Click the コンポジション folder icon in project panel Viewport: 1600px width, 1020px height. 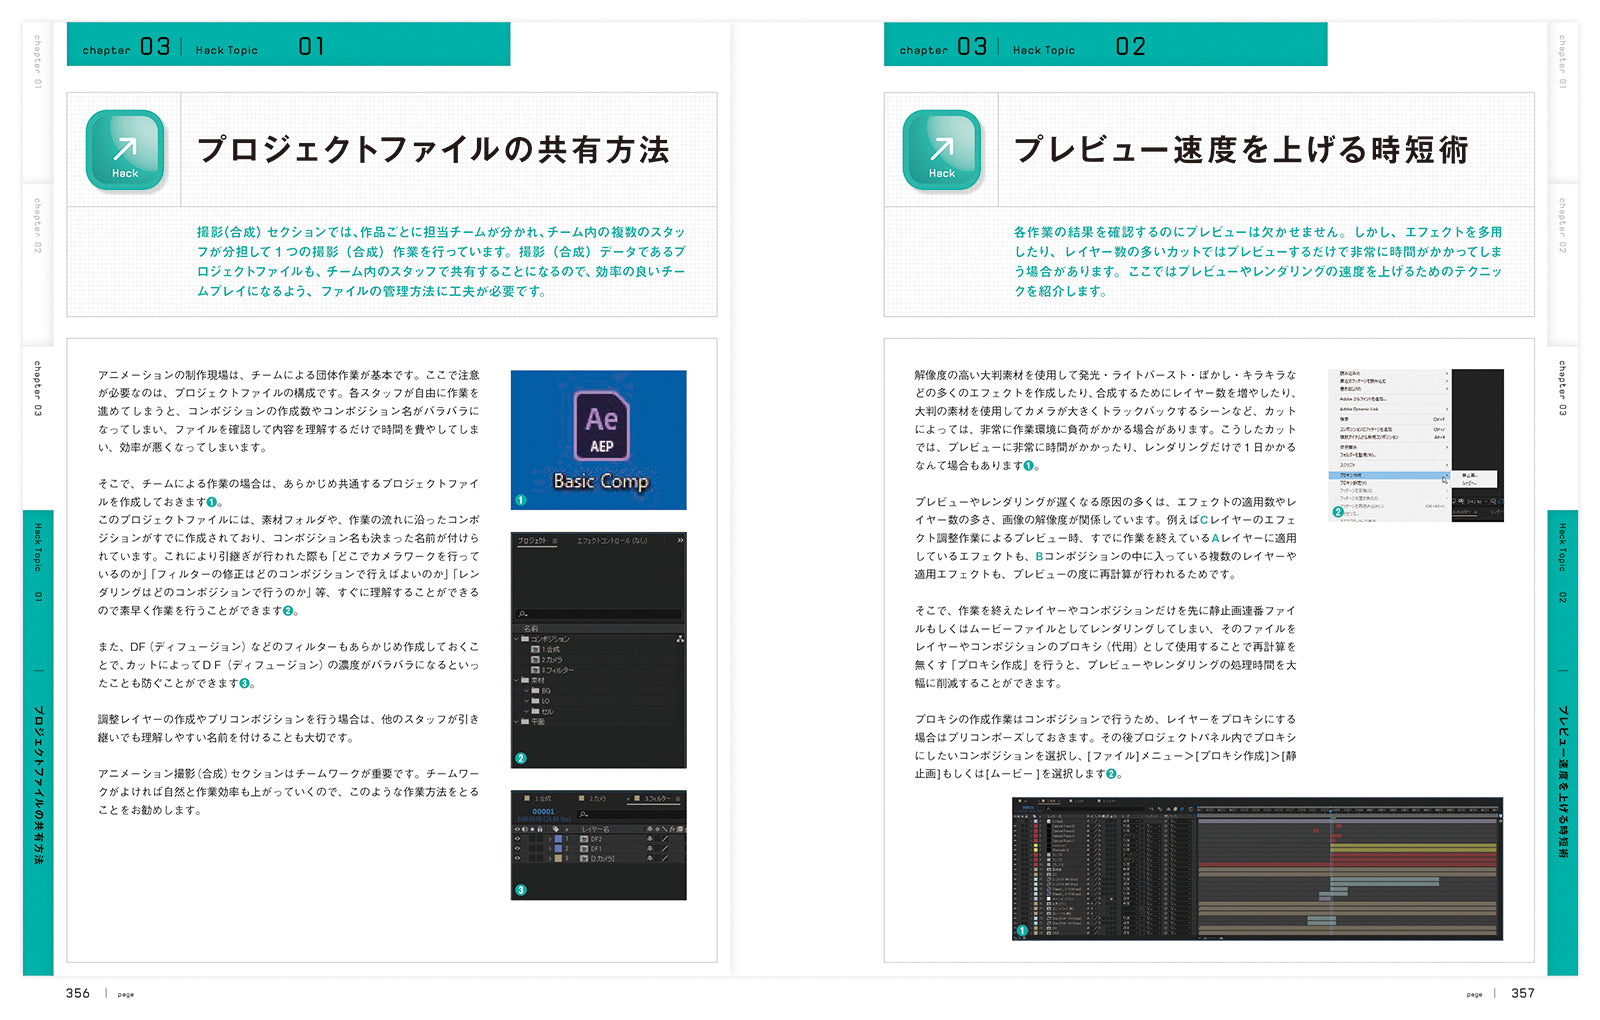525,639
